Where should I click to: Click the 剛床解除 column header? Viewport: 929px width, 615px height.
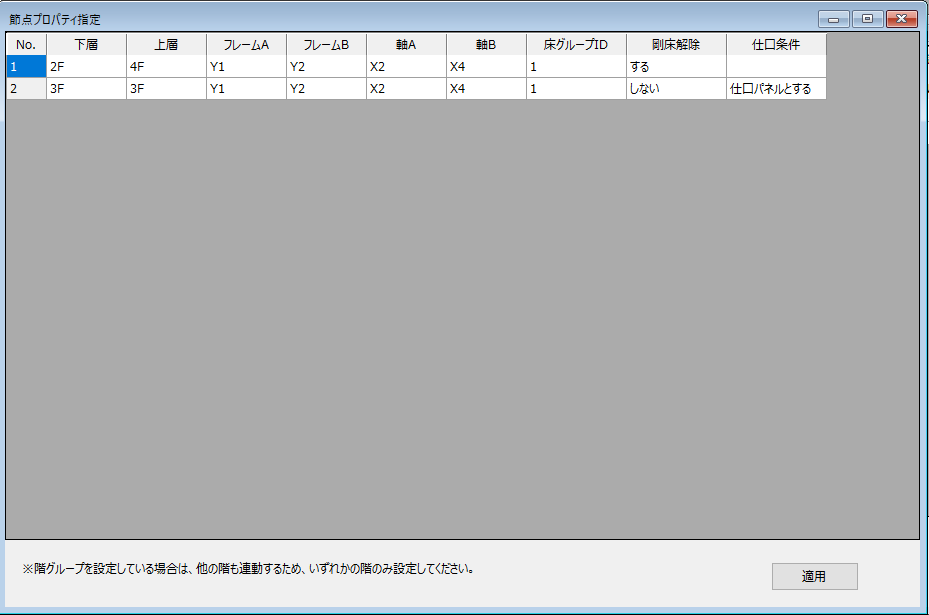pos(677,44)
